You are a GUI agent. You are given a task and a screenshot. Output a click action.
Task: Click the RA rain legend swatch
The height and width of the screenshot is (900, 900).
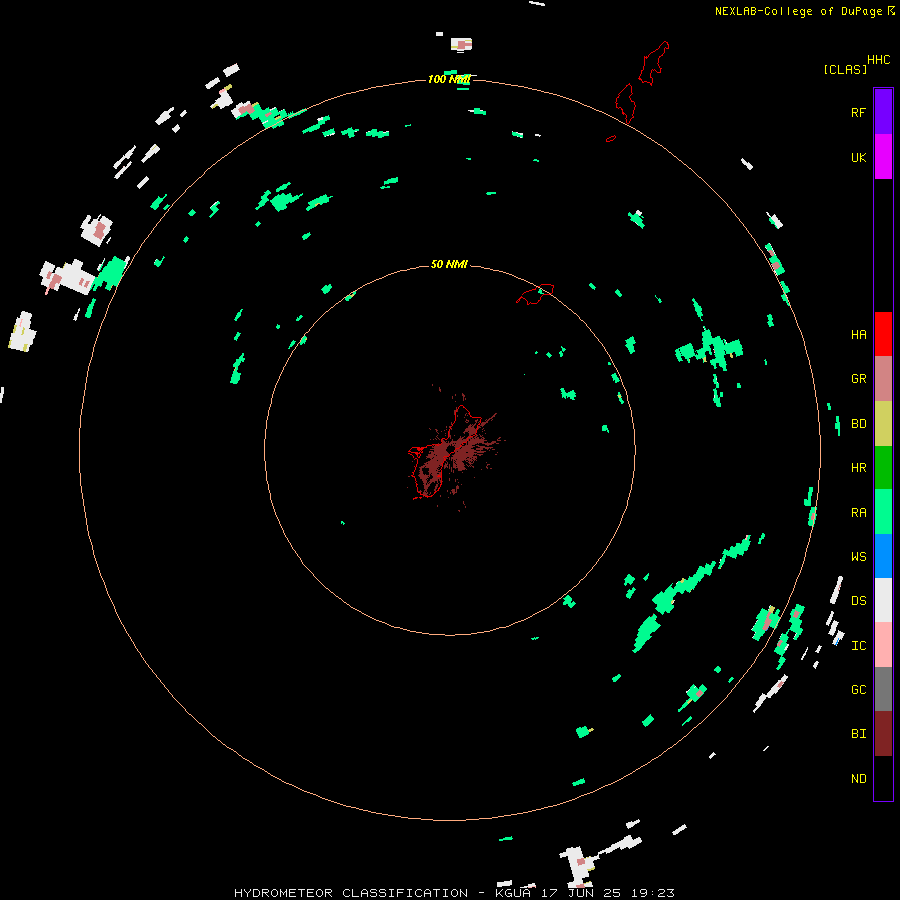883,512
